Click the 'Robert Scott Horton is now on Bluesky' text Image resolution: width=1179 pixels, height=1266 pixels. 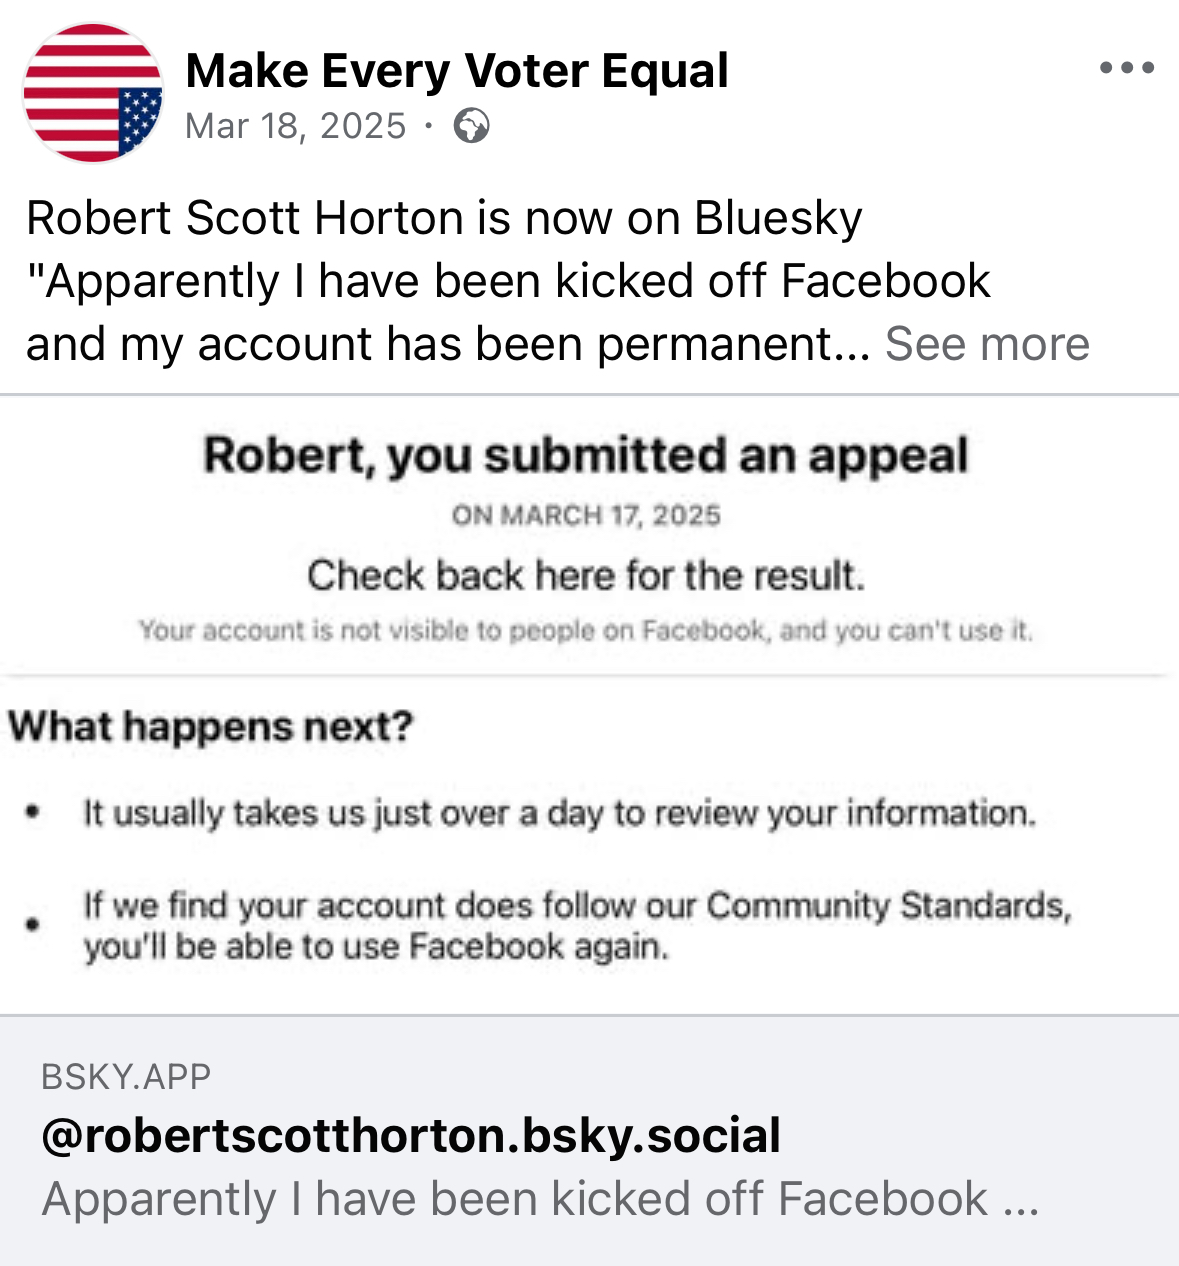click(x=444, y=218)
